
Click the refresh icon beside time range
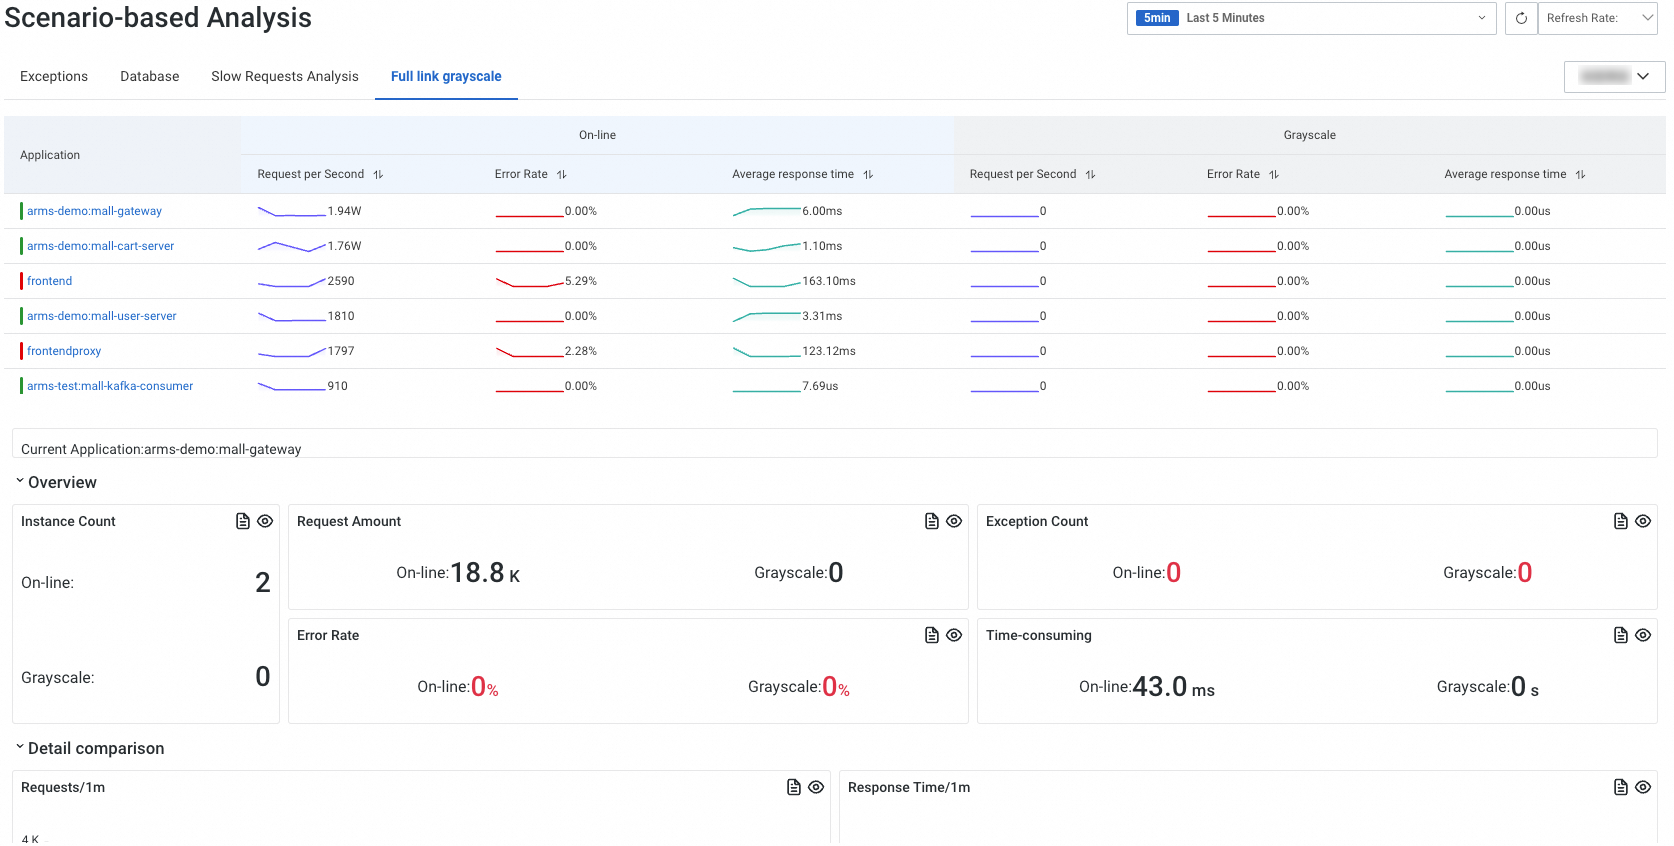click(x=1520, y=18)
